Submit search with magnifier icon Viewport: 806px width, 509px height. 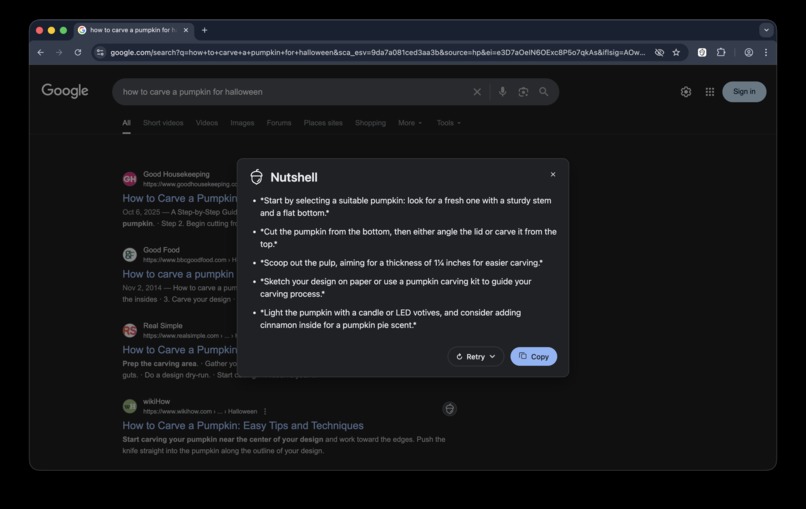[x=543, y=92]
